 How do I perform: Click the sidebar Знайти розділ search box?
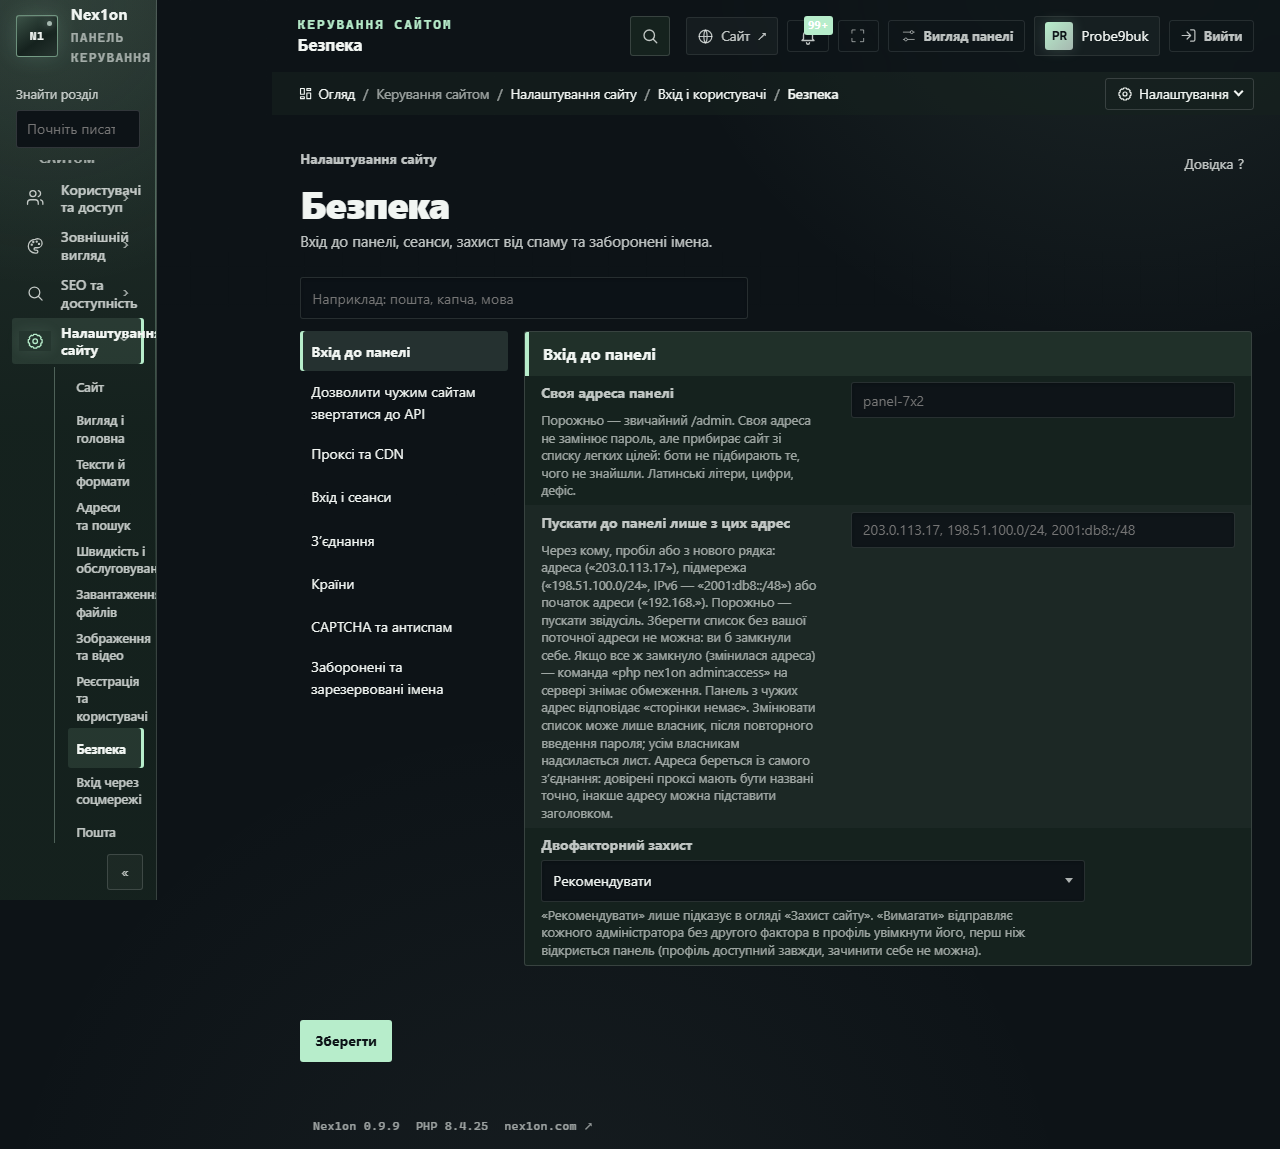[x=78, y=129]
